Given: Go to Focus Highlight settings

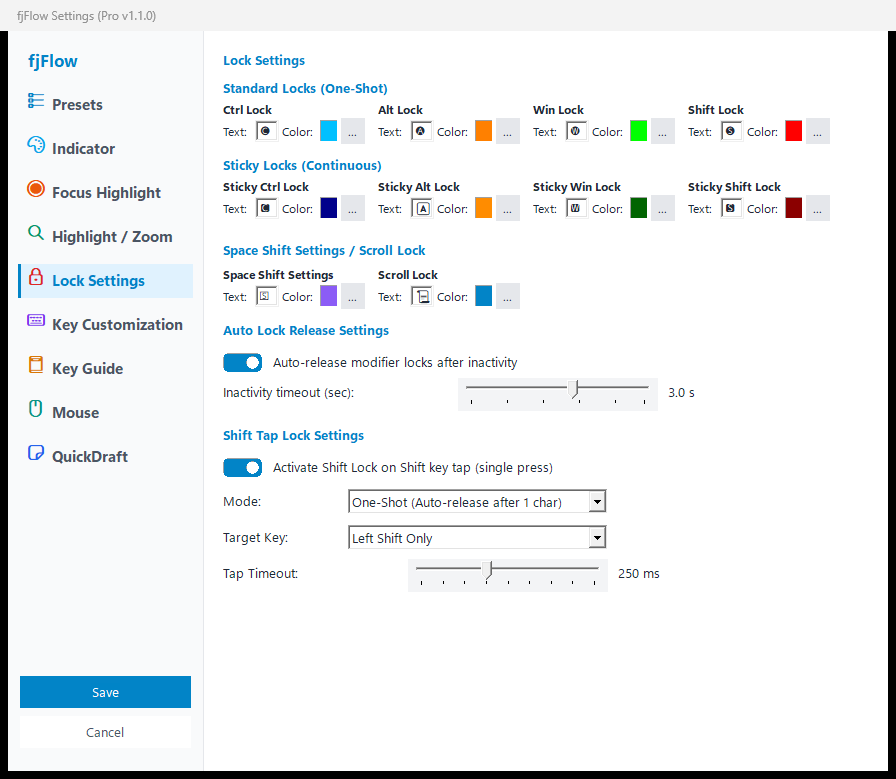Looking at the screenshot, I should (x=106, y=193).
